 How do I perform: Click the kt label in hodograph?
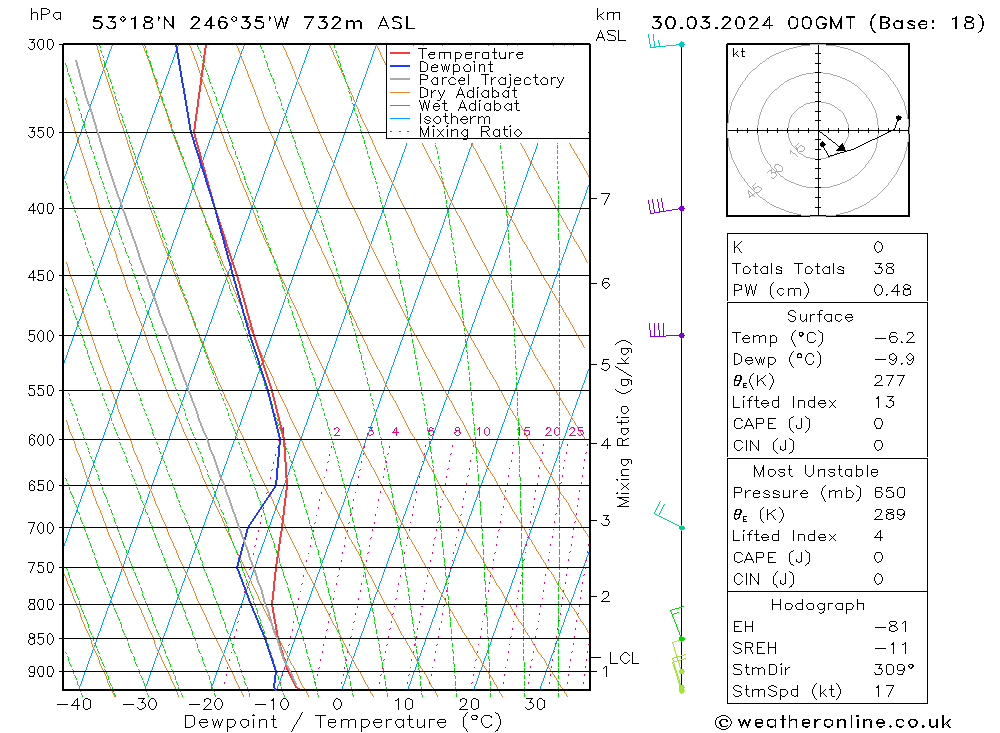(x=739, y=53)
